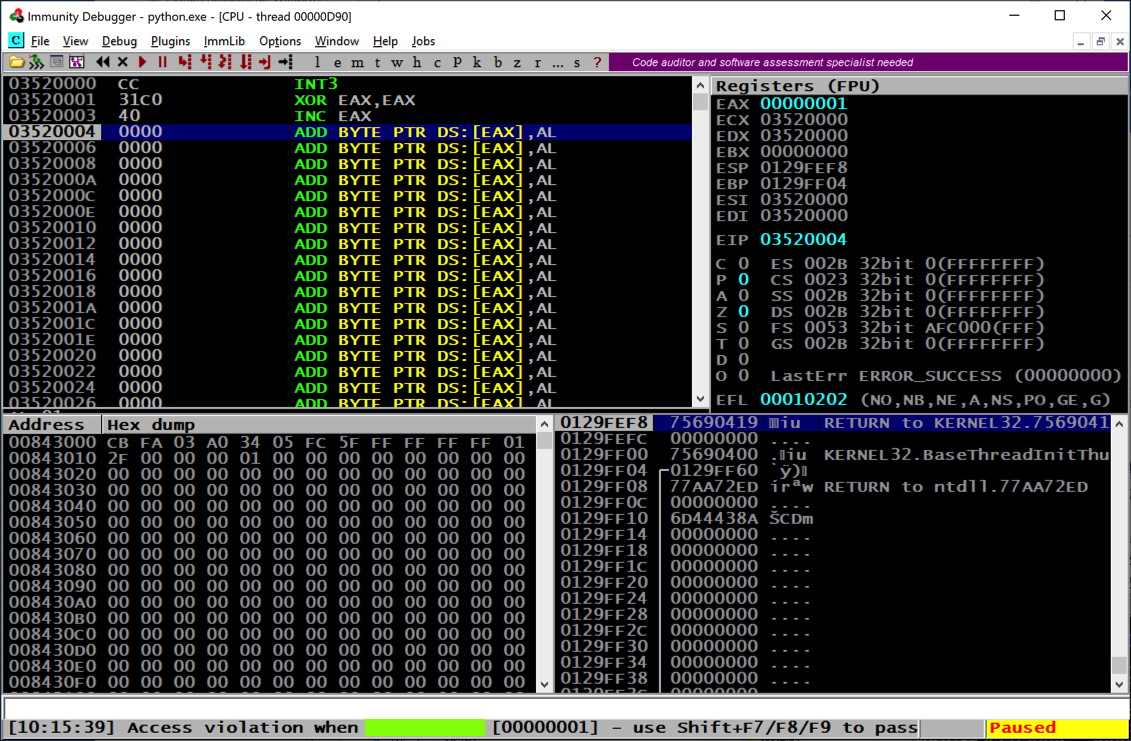Image resolution: width=1131 pixels, height=741 pixels.
Task: Open the Debug menu
Action: 119,41
